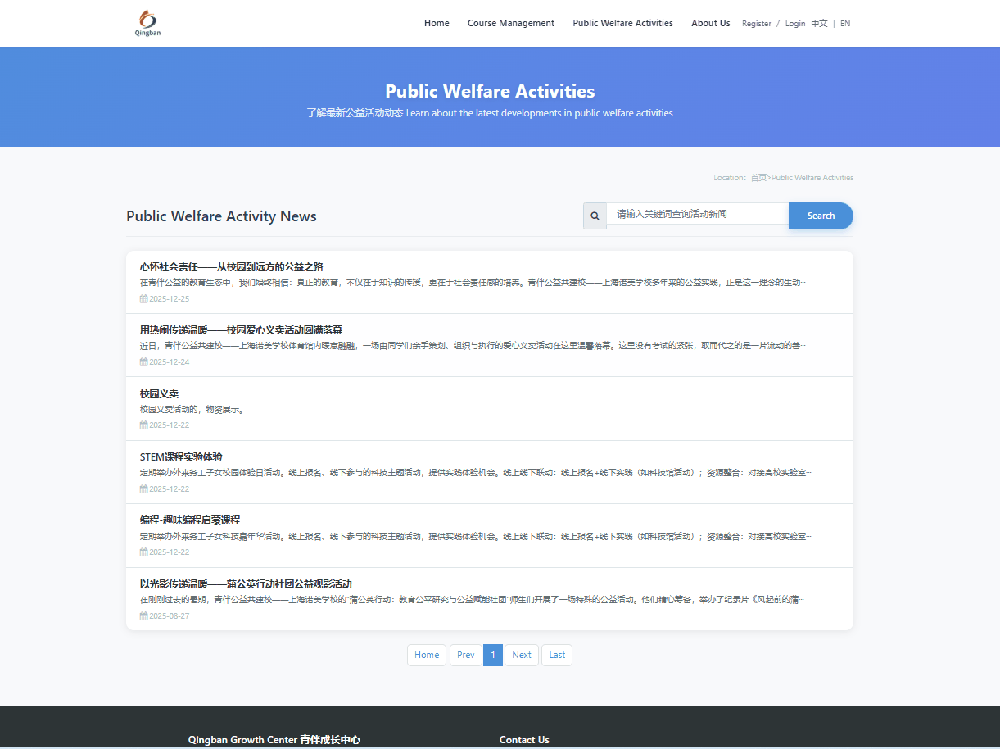The width and height of the screenshot is (1000, 749).
Task: Go to Public Welfare Activities nav item
Action: [x=622, y=23]
